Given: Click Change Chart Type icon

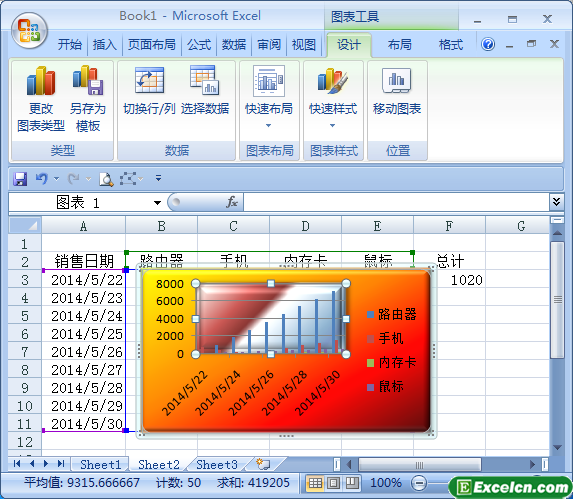Looking at the screenshot, I should click(x=41, y=81).
